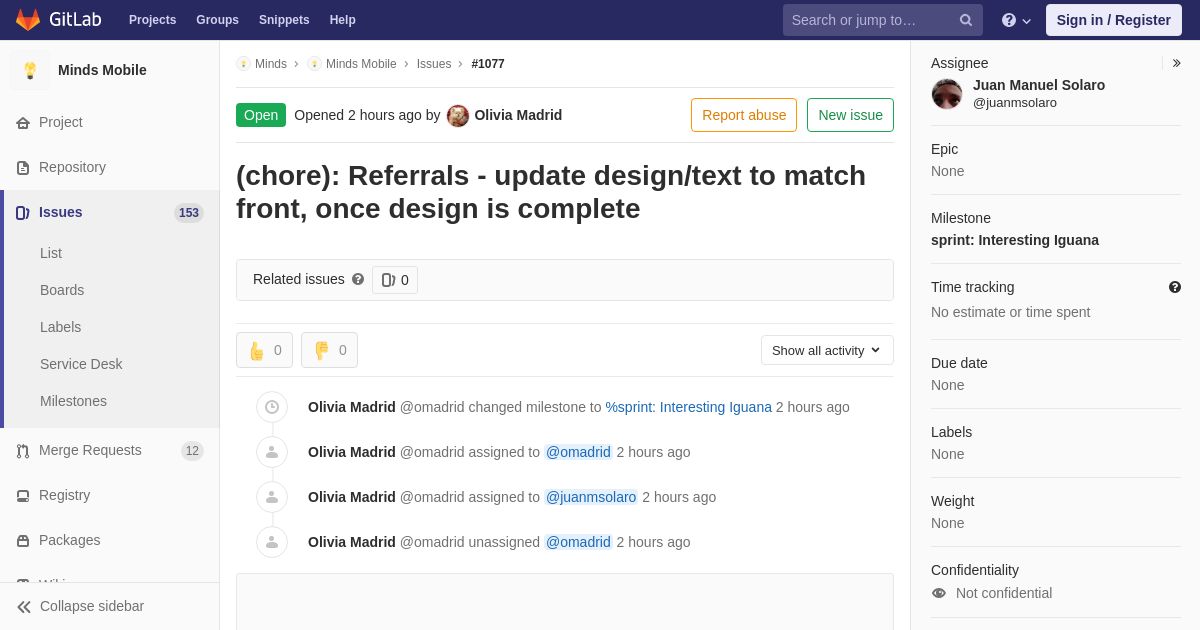1200x630 pixels.
Task: Click Related issues help icon
Action: click(358, 280)
